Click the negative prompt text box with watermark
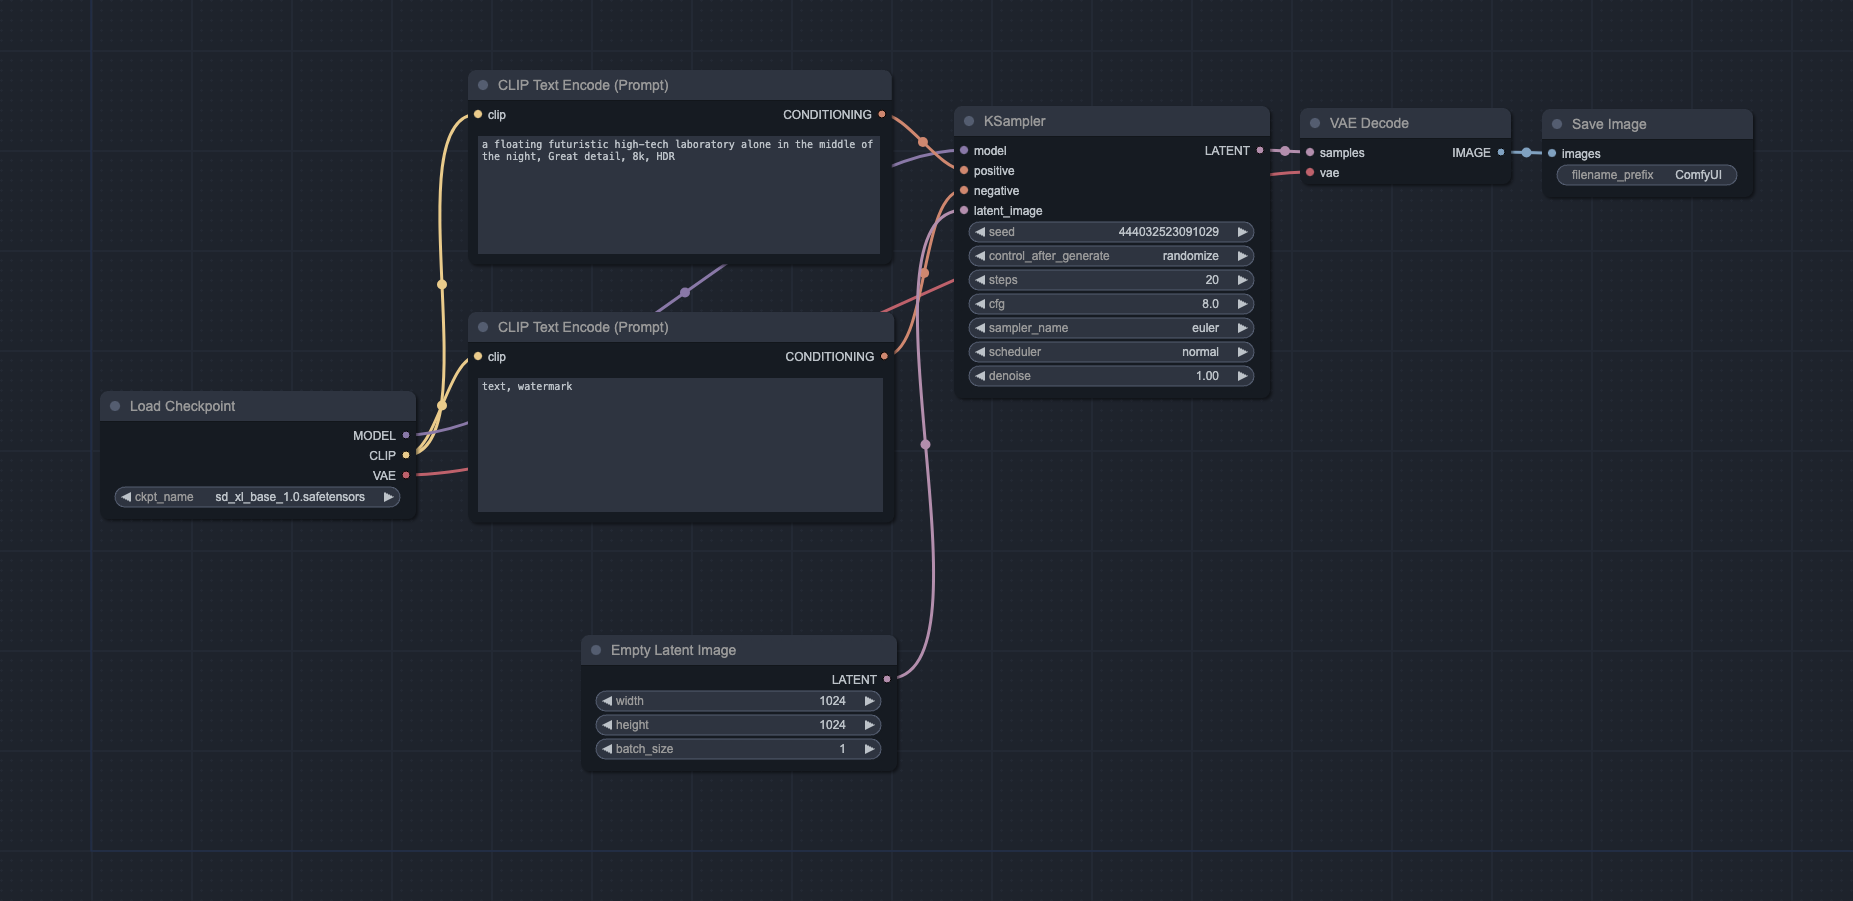1853x901 pixels. 680,445
